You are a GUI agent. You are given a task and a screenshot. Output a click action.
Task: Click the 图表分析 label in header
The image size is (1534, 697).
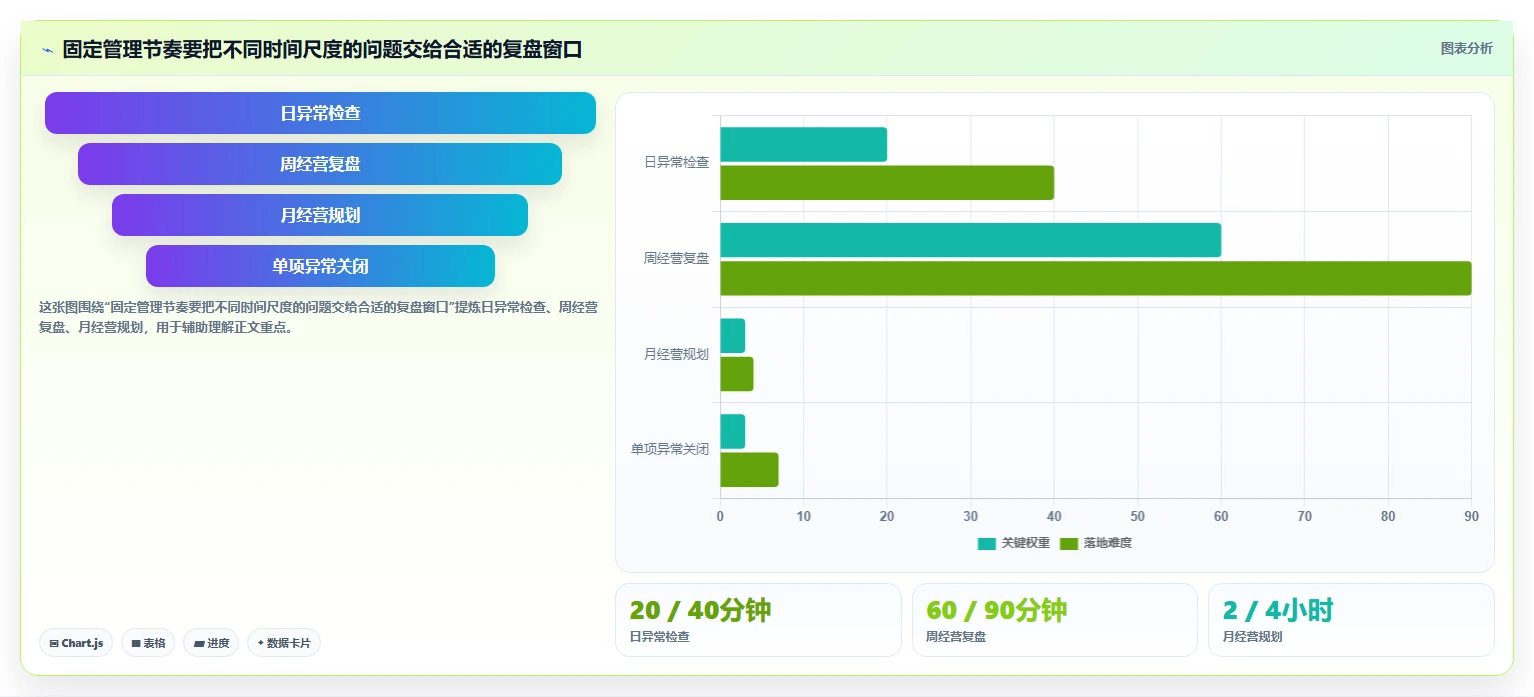pyautogui.click(x=1466, y=49)
